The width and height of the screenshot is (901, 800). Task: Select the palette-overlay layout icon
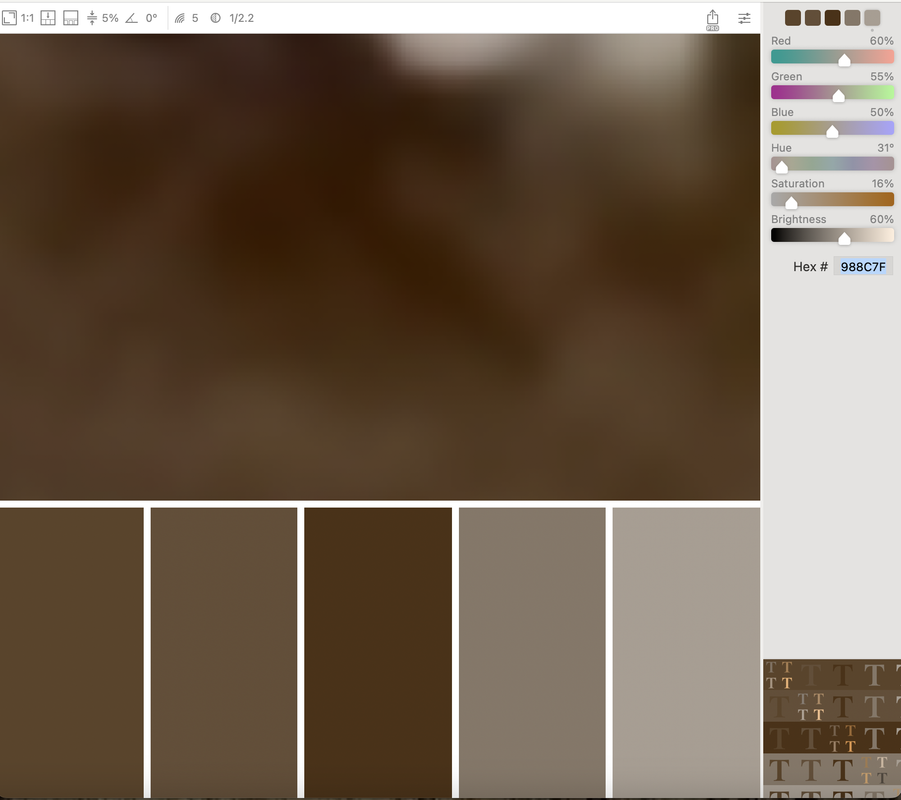[71, 18]
